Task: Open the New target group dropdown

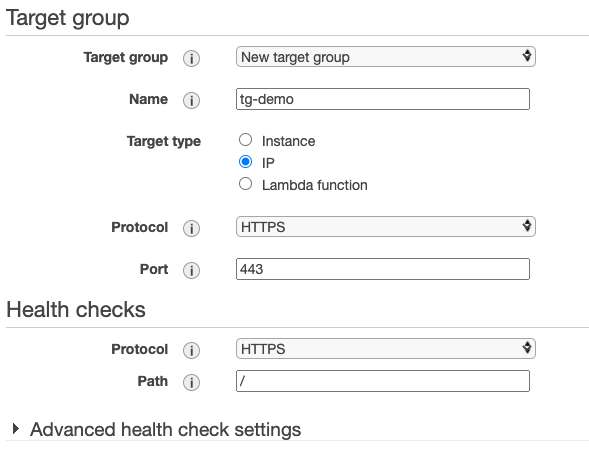Action: 386,57
